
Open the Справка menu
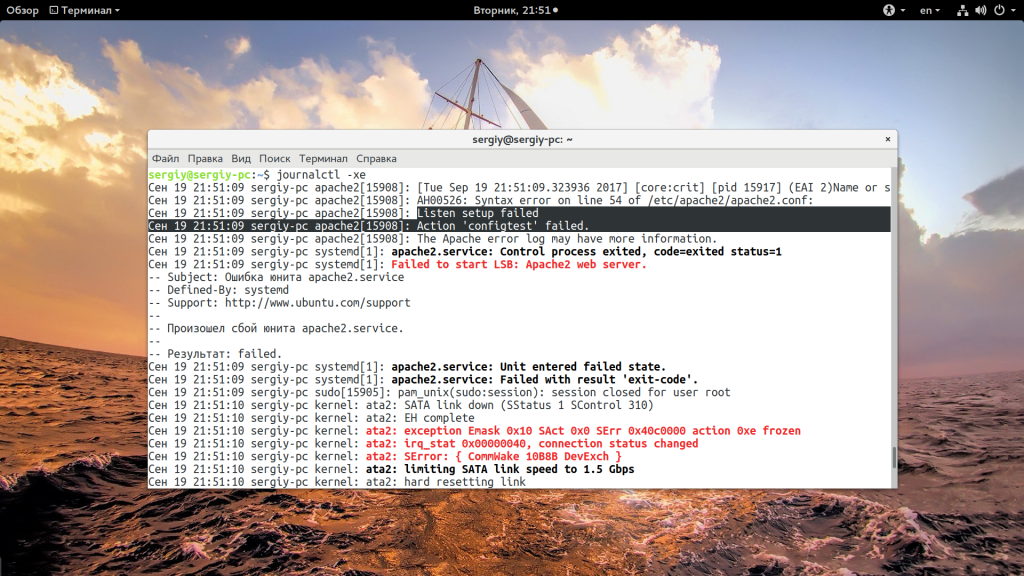tap(376, 158)
